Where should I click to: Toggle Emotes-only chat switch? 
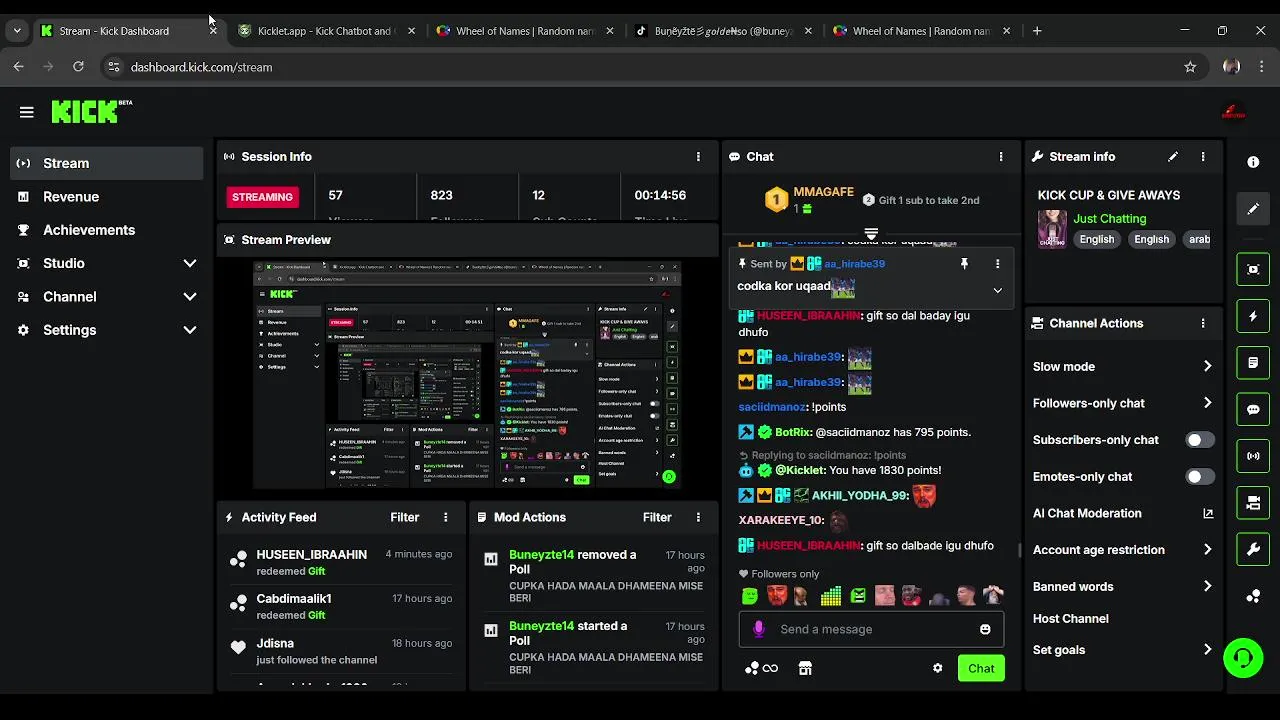(x=1200, y=477)
